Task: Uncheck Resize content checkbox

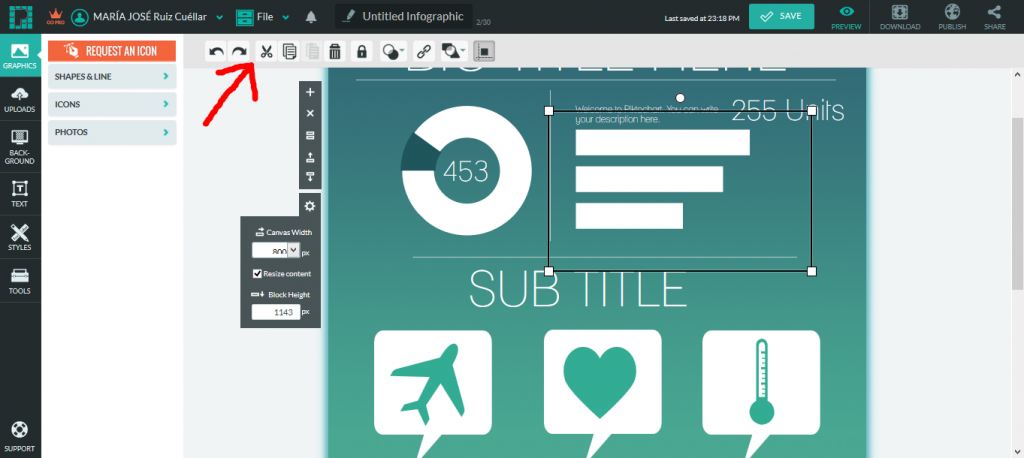Action: point(257,274)
